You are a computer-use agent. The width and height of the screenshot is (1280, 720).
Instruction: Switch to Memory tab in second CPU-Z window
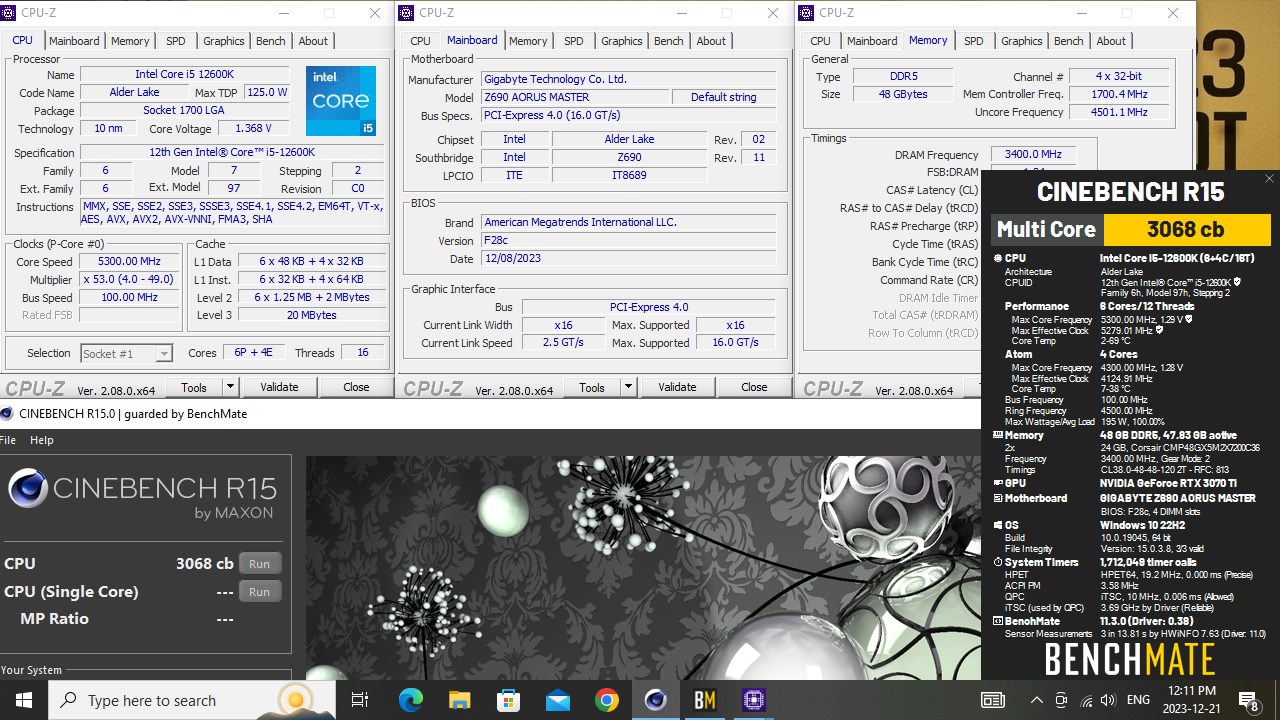click(528, 41)
